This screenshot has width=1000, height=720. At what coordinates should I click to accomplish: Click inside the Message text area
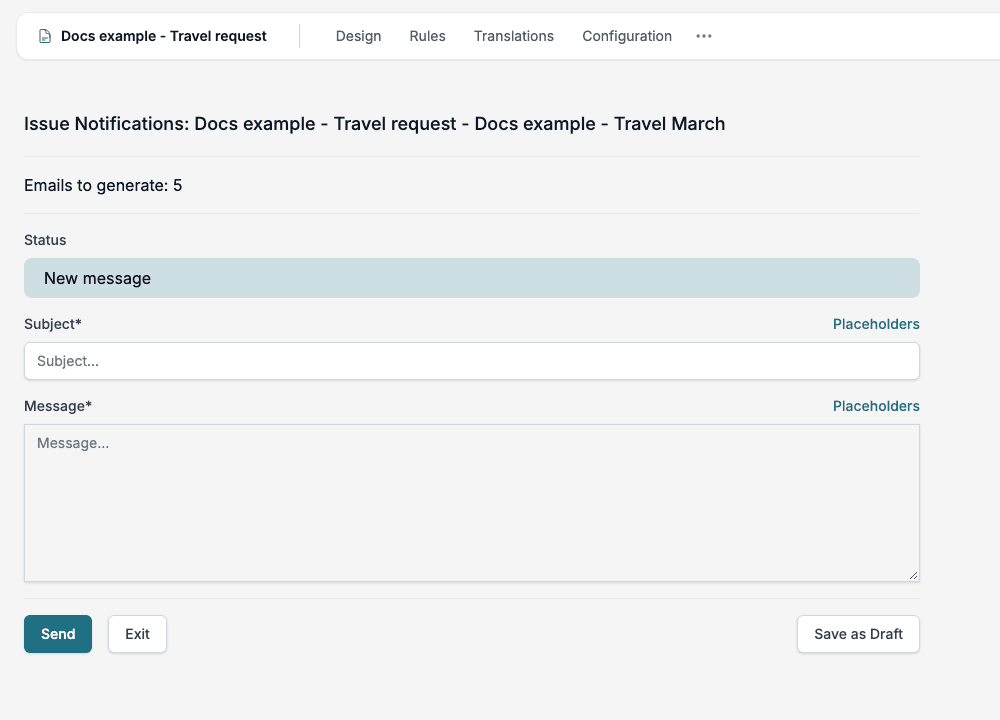(472, 503)
